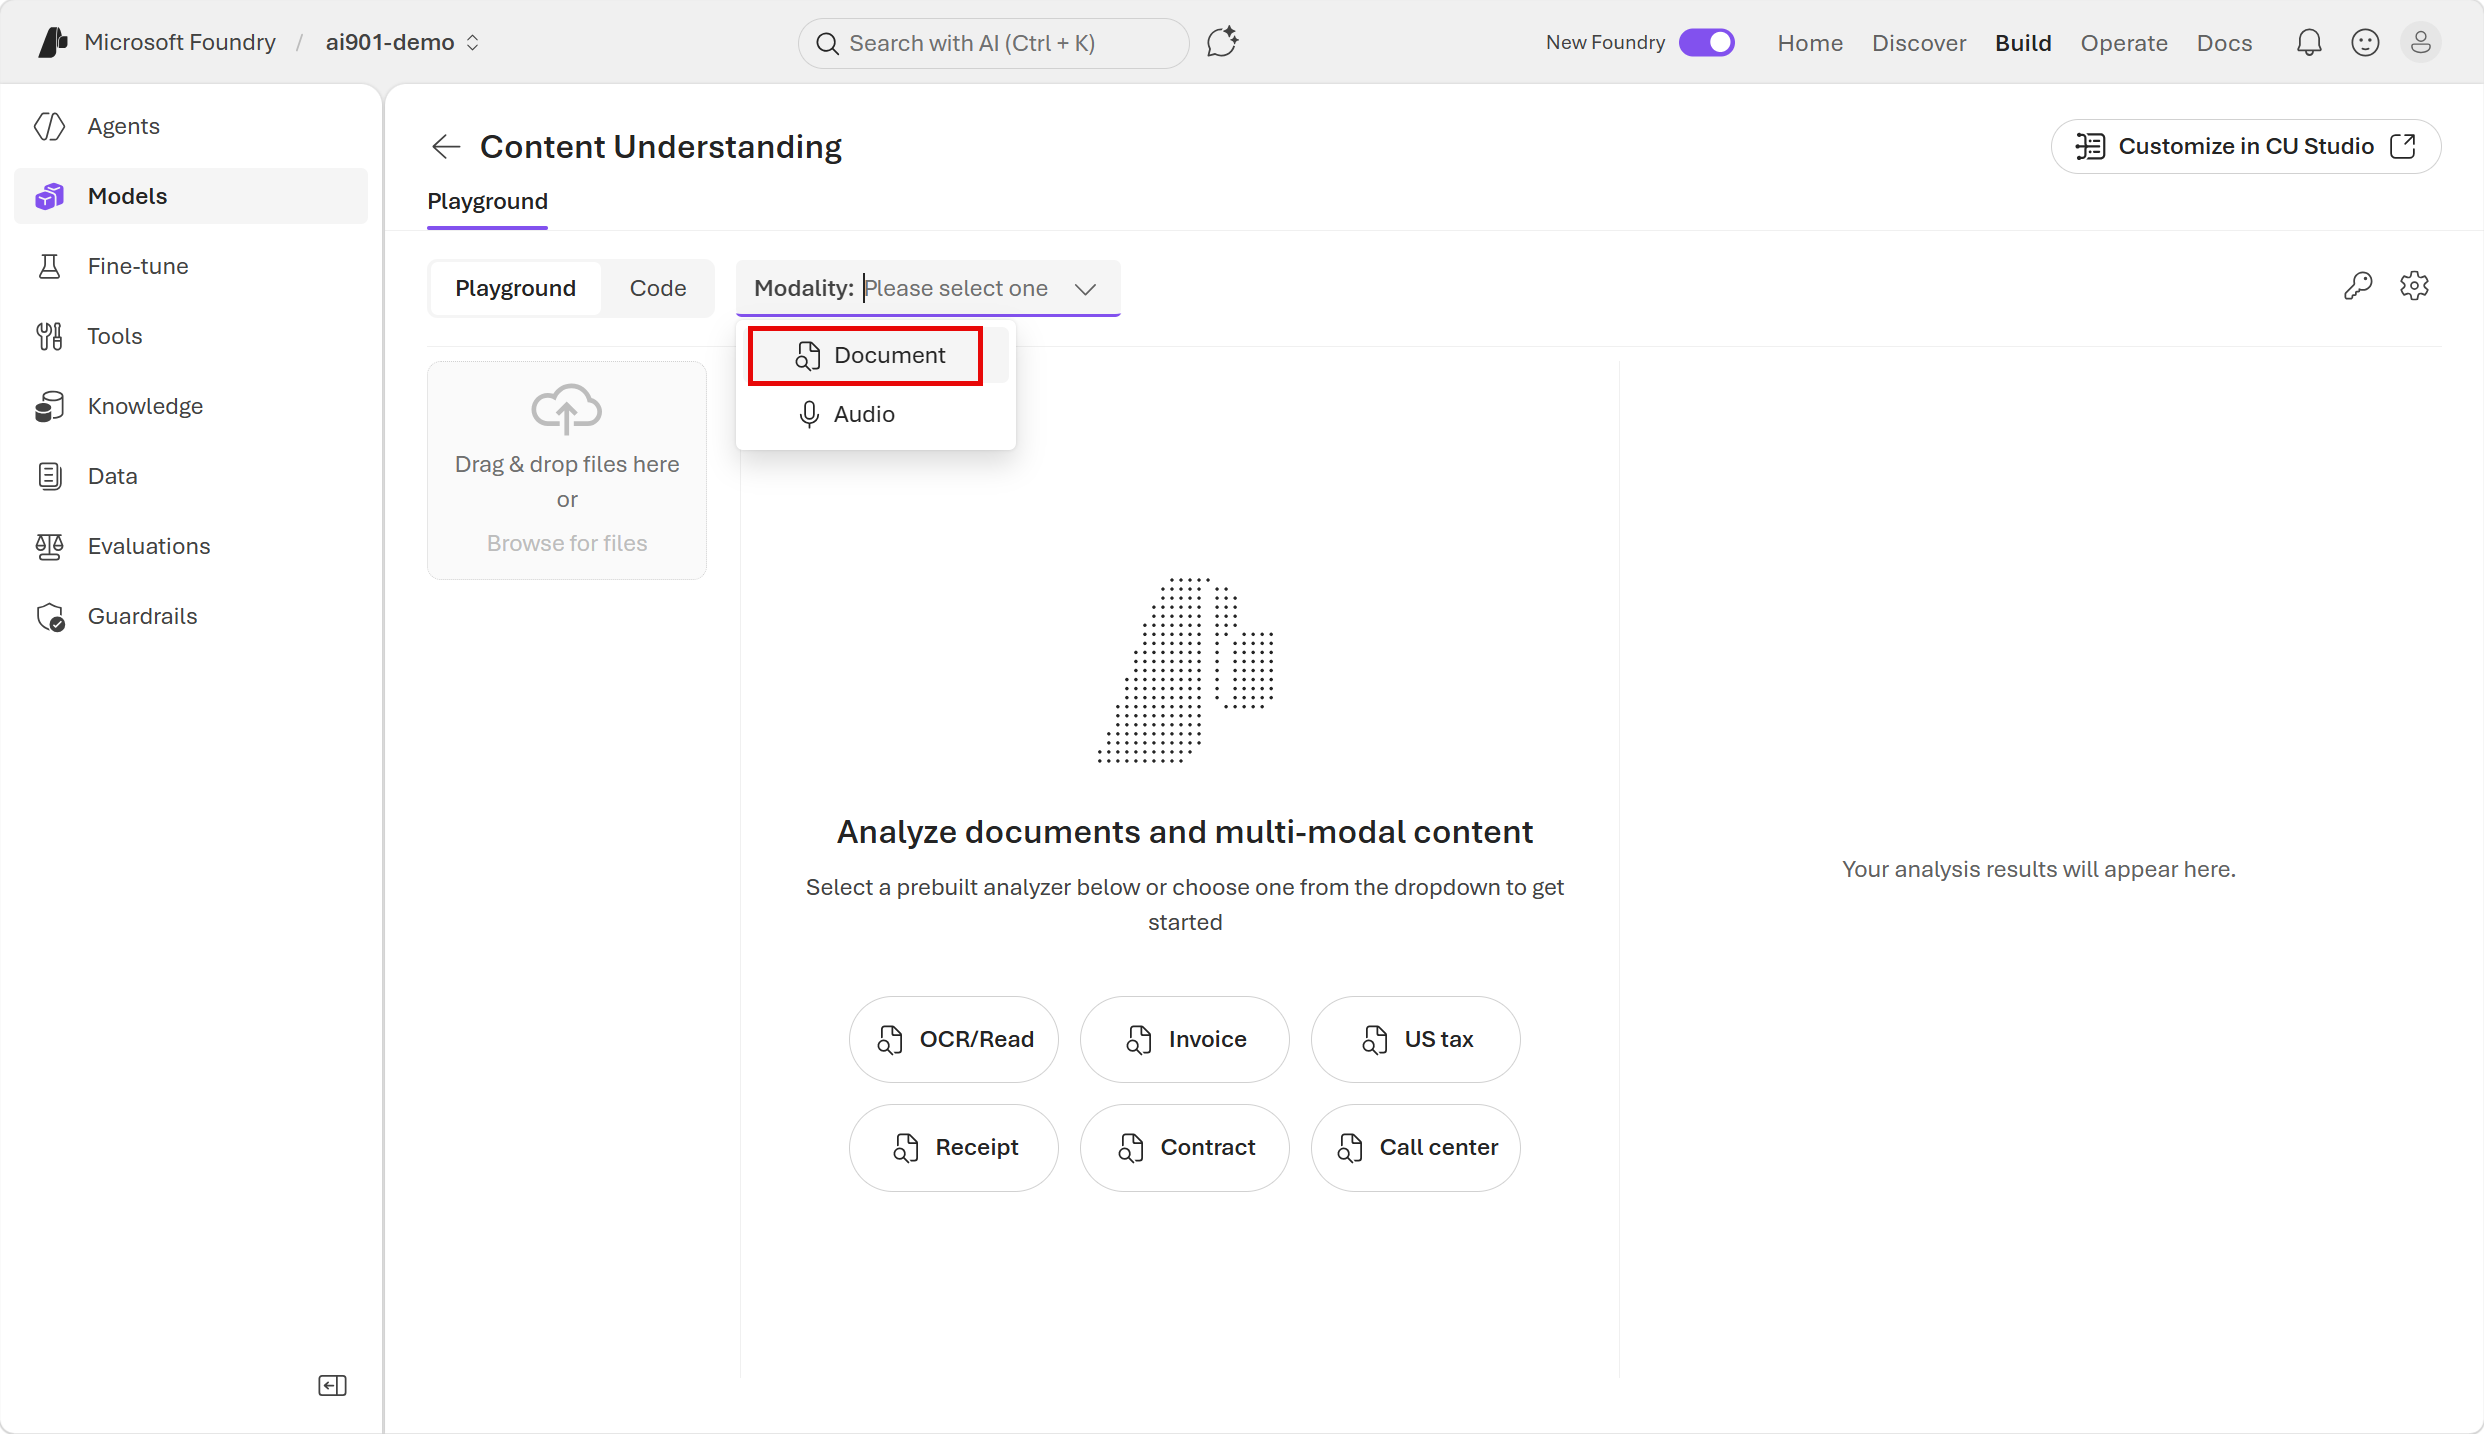Viewport: 2484px width, 1434px height.
Task: Click the Search with AI box
Action: (993, 43)
